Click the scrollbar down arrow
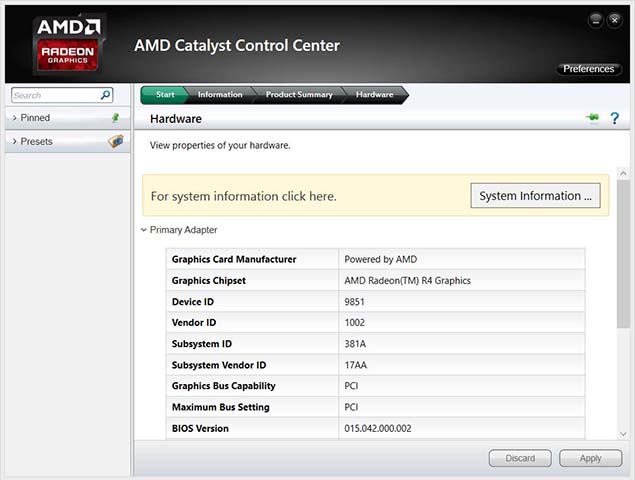Image resolution: width=635 pixels, height=480 pixels. (623, 434)
